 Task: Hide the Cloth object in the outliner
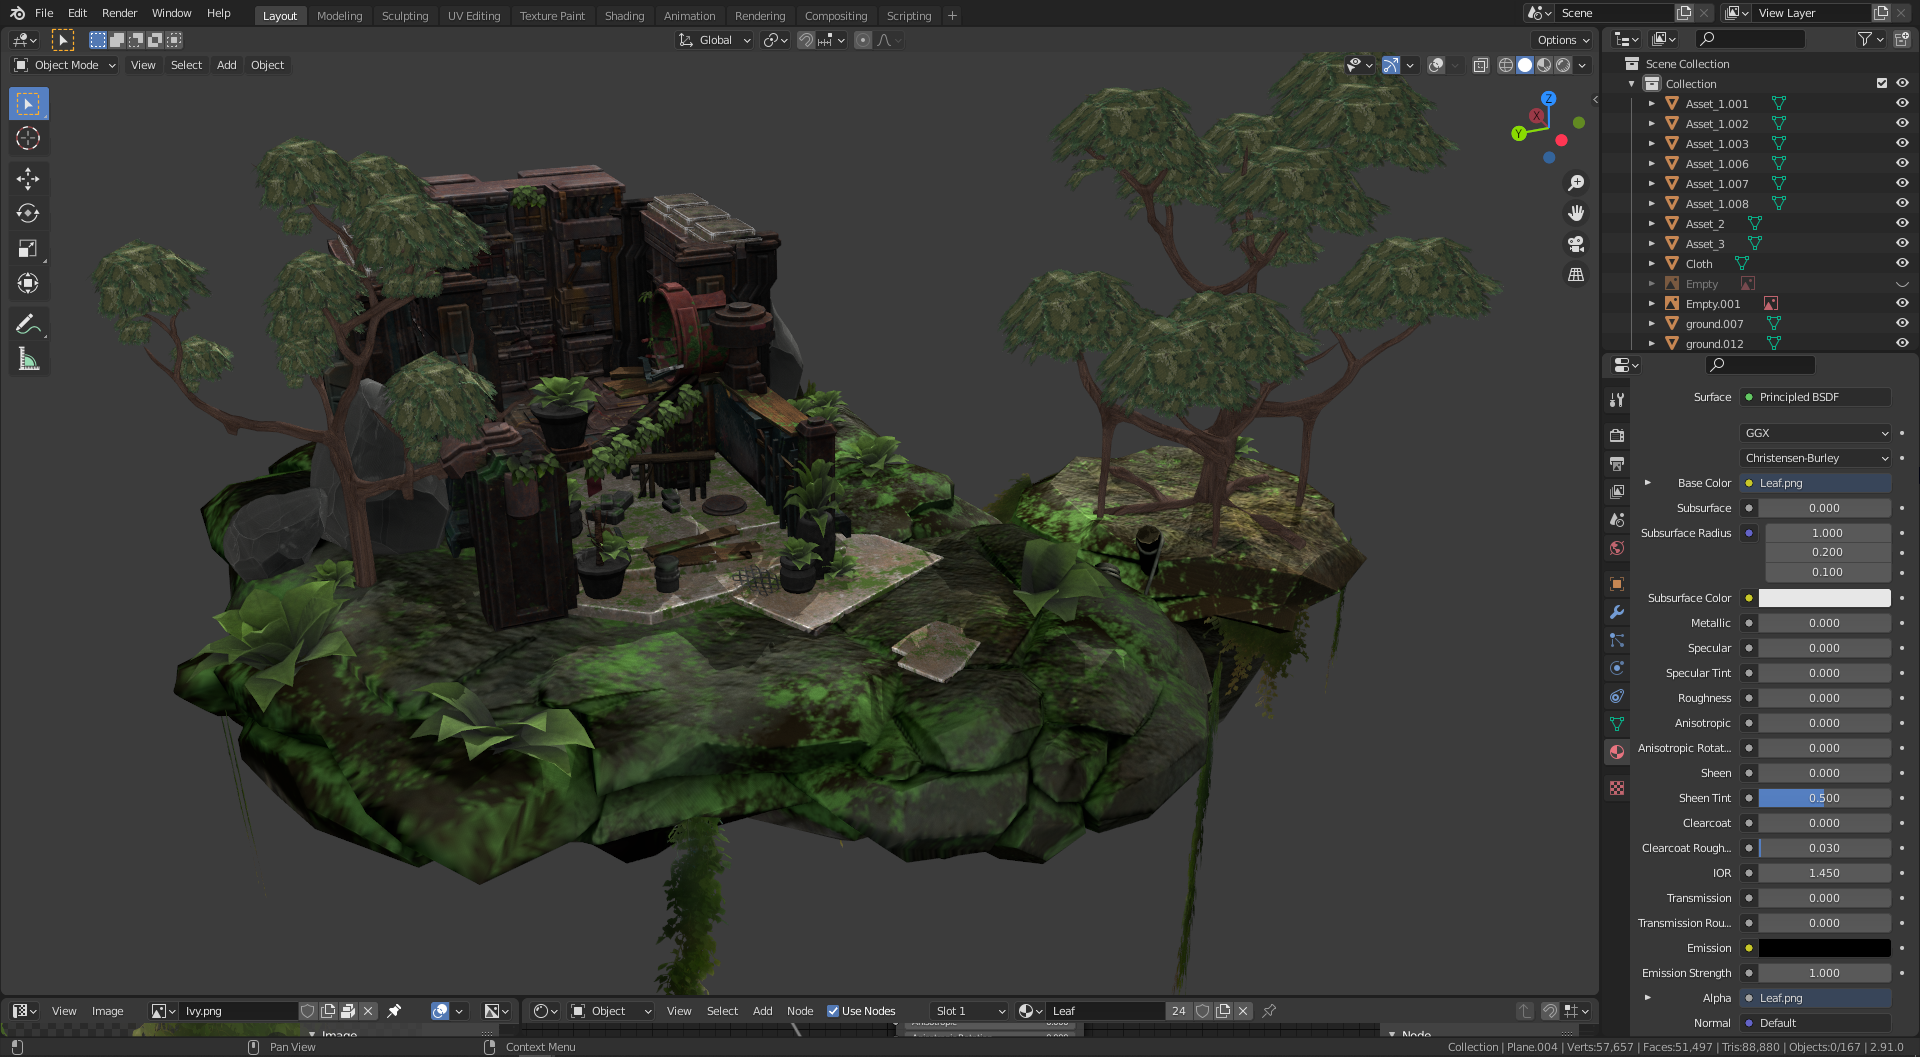pyautogui.click(x=1902, y=263)
